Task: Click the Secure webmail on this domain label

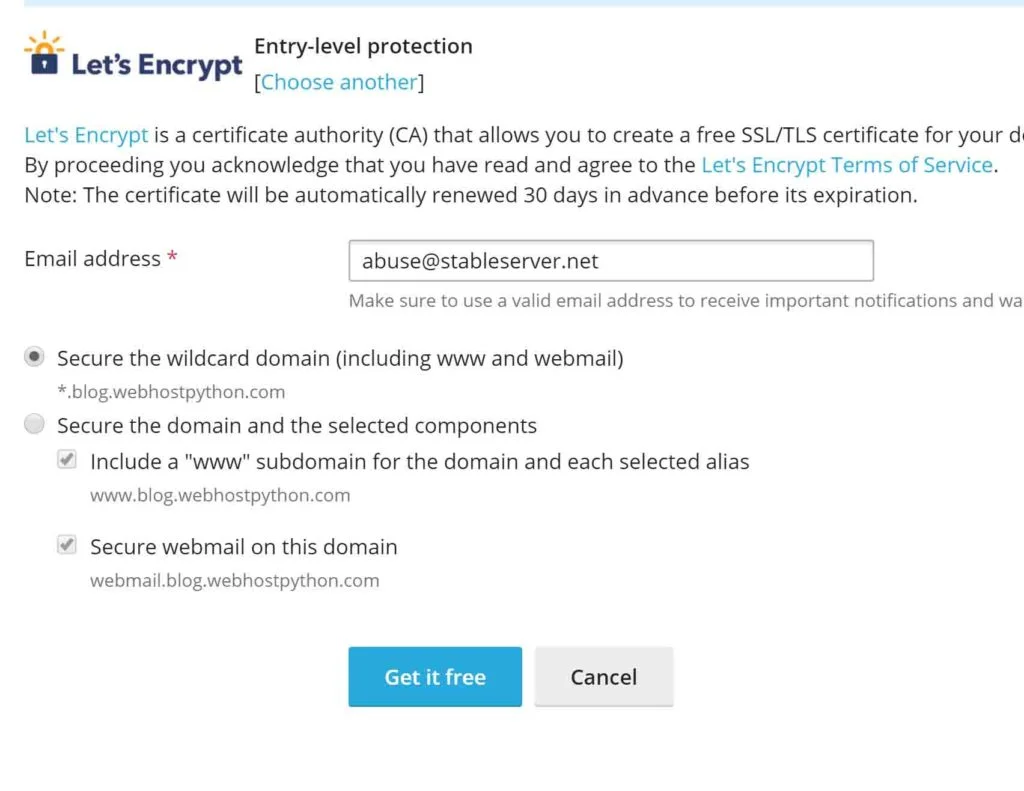Action: [244, 547]
